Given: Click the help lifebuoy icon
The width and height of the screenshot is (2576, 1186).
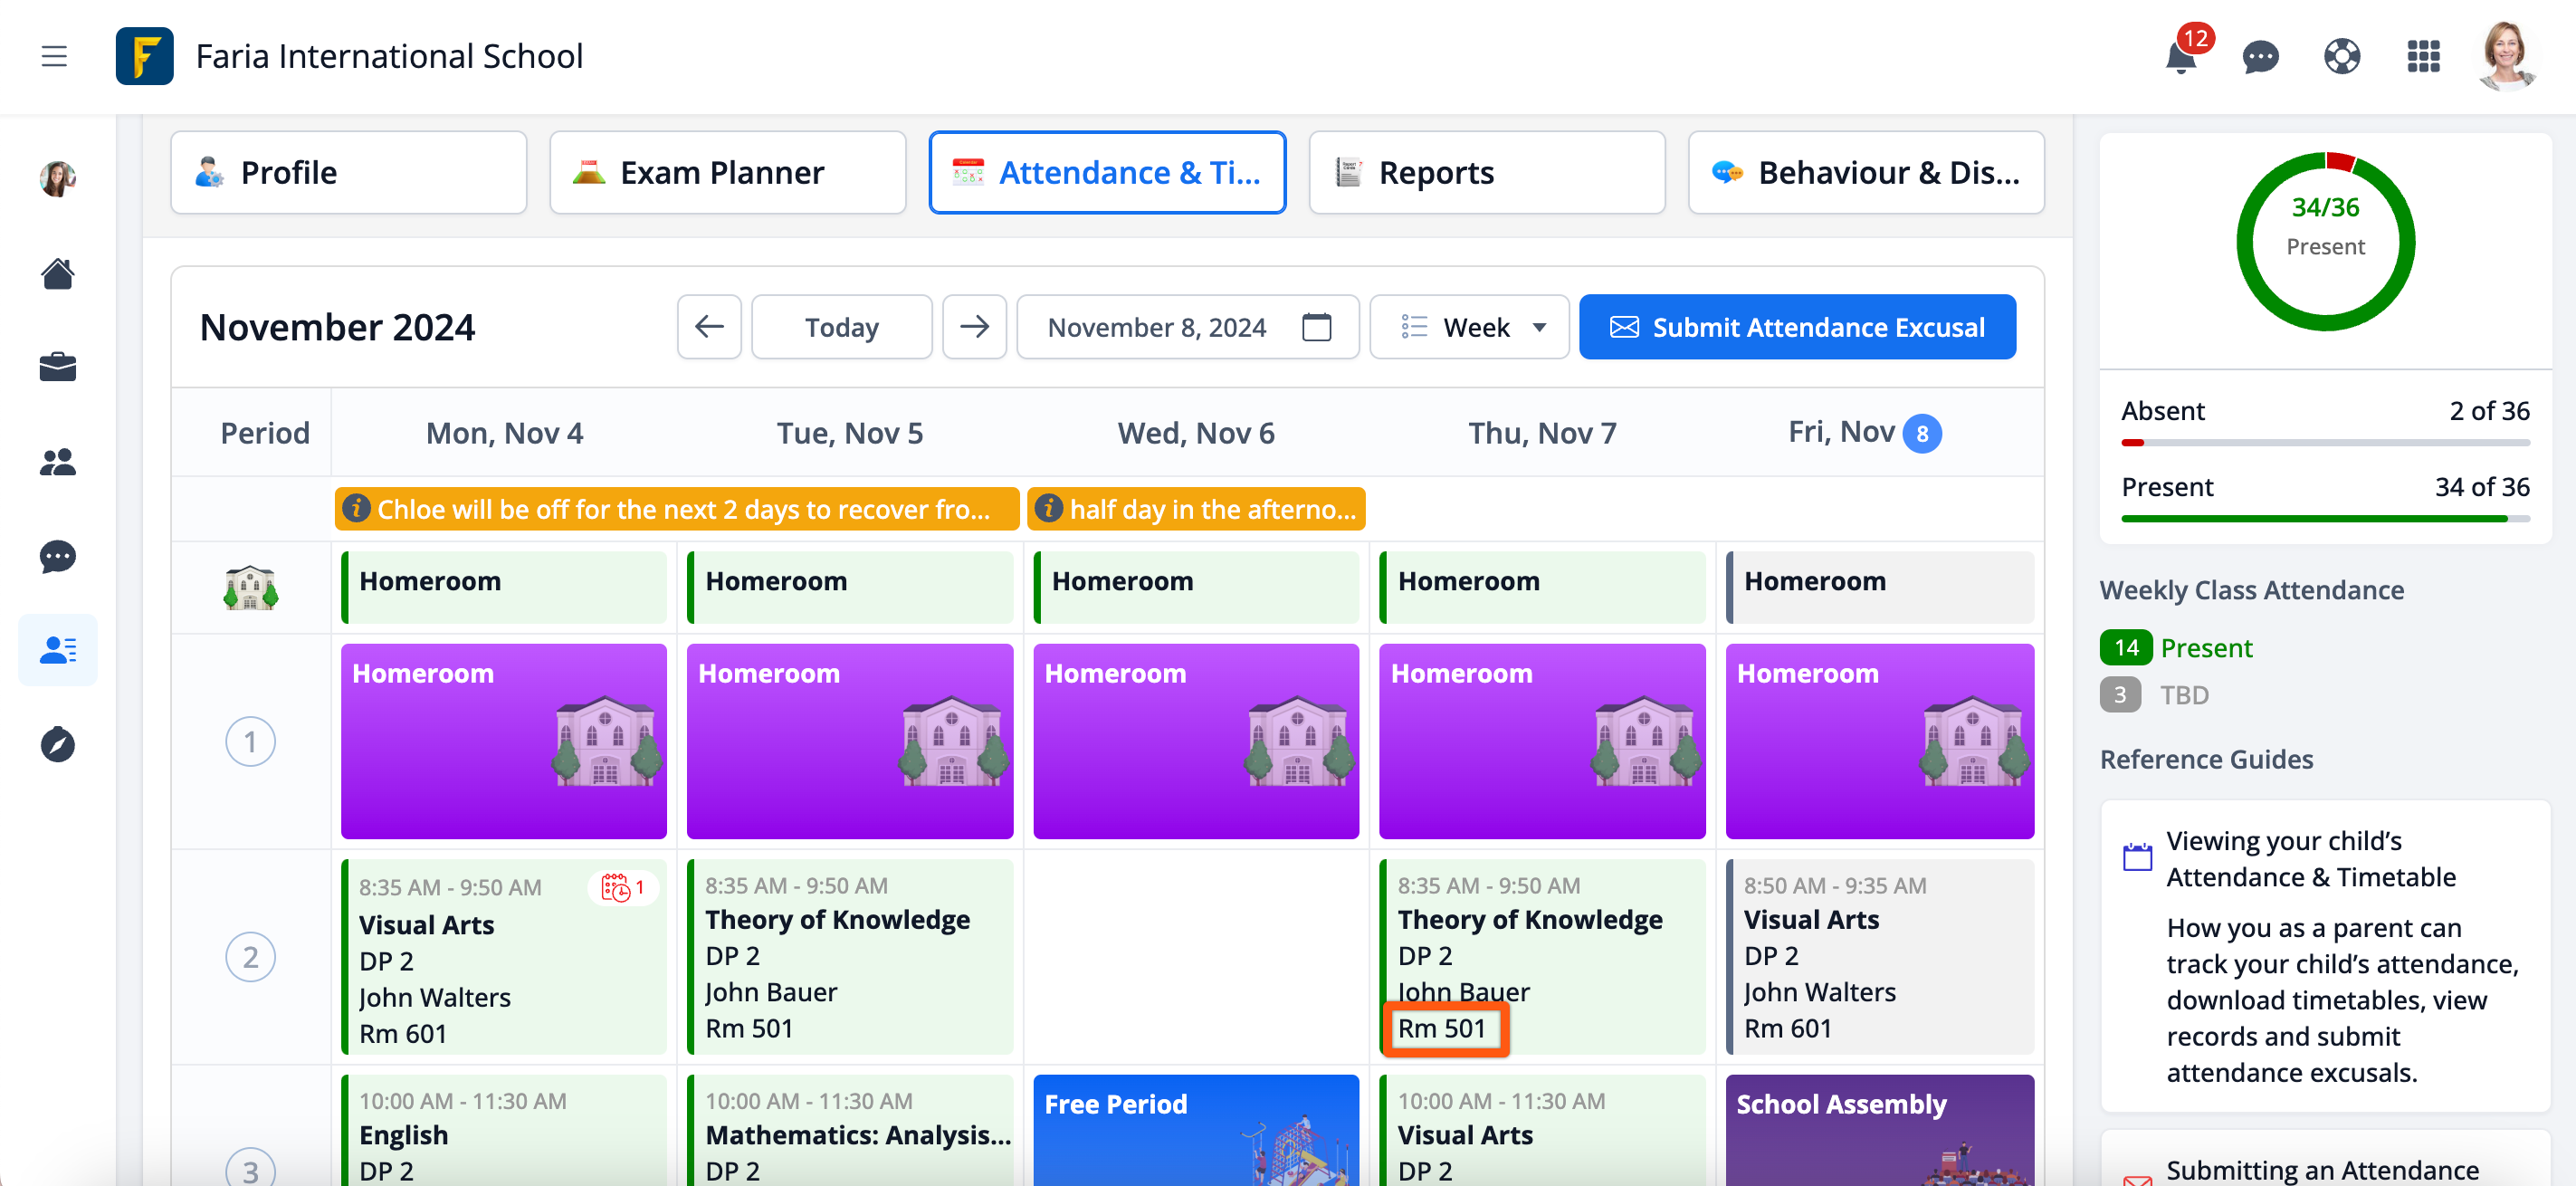Looking at the screenshot, I should pos(2341,57).
